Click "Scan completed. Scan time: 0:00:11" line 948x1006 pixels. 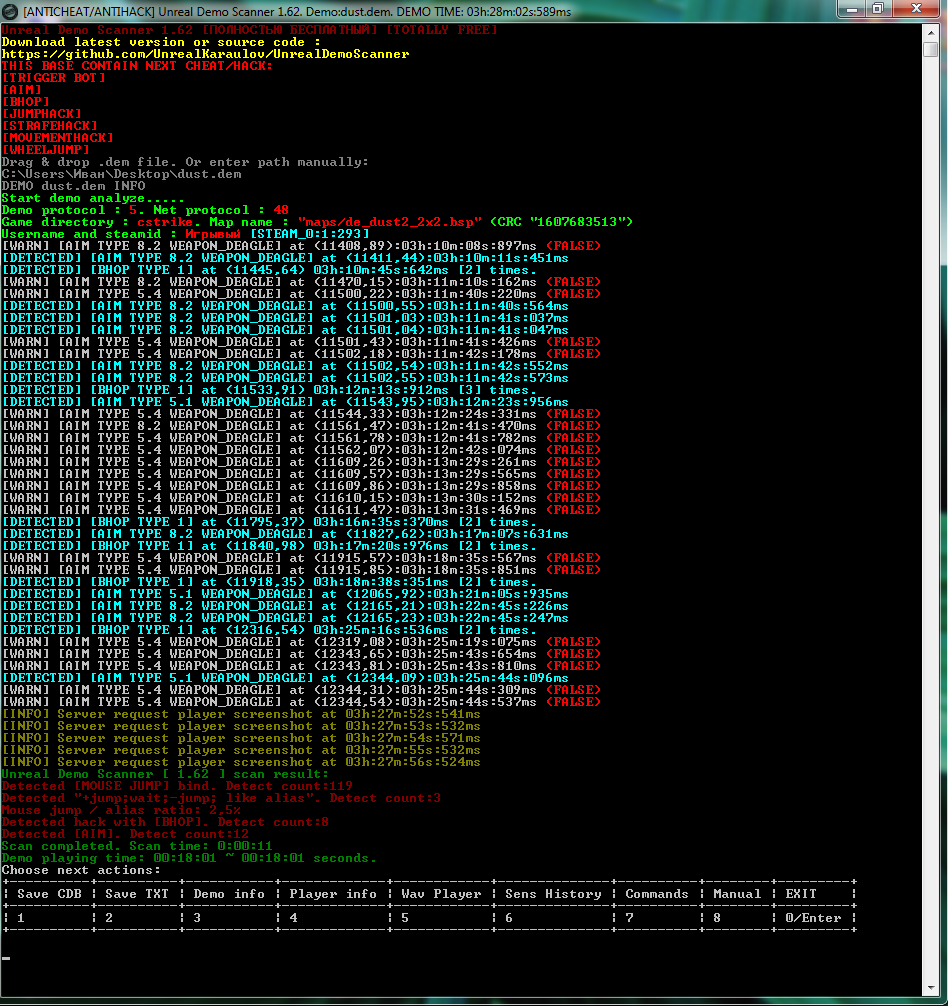tap(137, 846)
